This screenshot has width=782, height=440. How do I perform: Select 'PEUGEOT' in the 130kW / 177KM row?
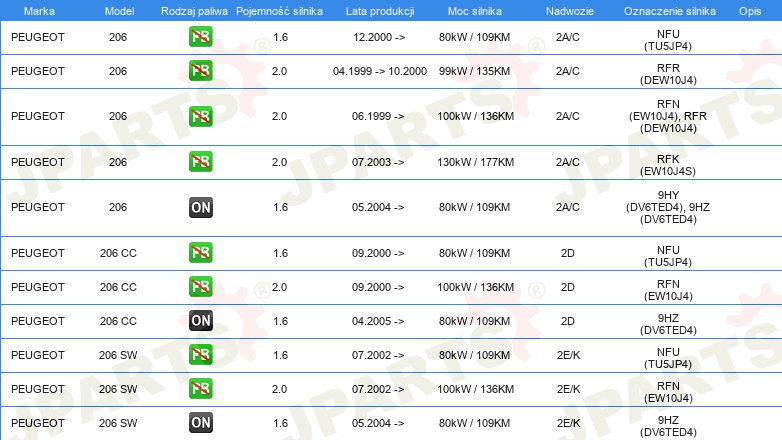tap(38, 162)
